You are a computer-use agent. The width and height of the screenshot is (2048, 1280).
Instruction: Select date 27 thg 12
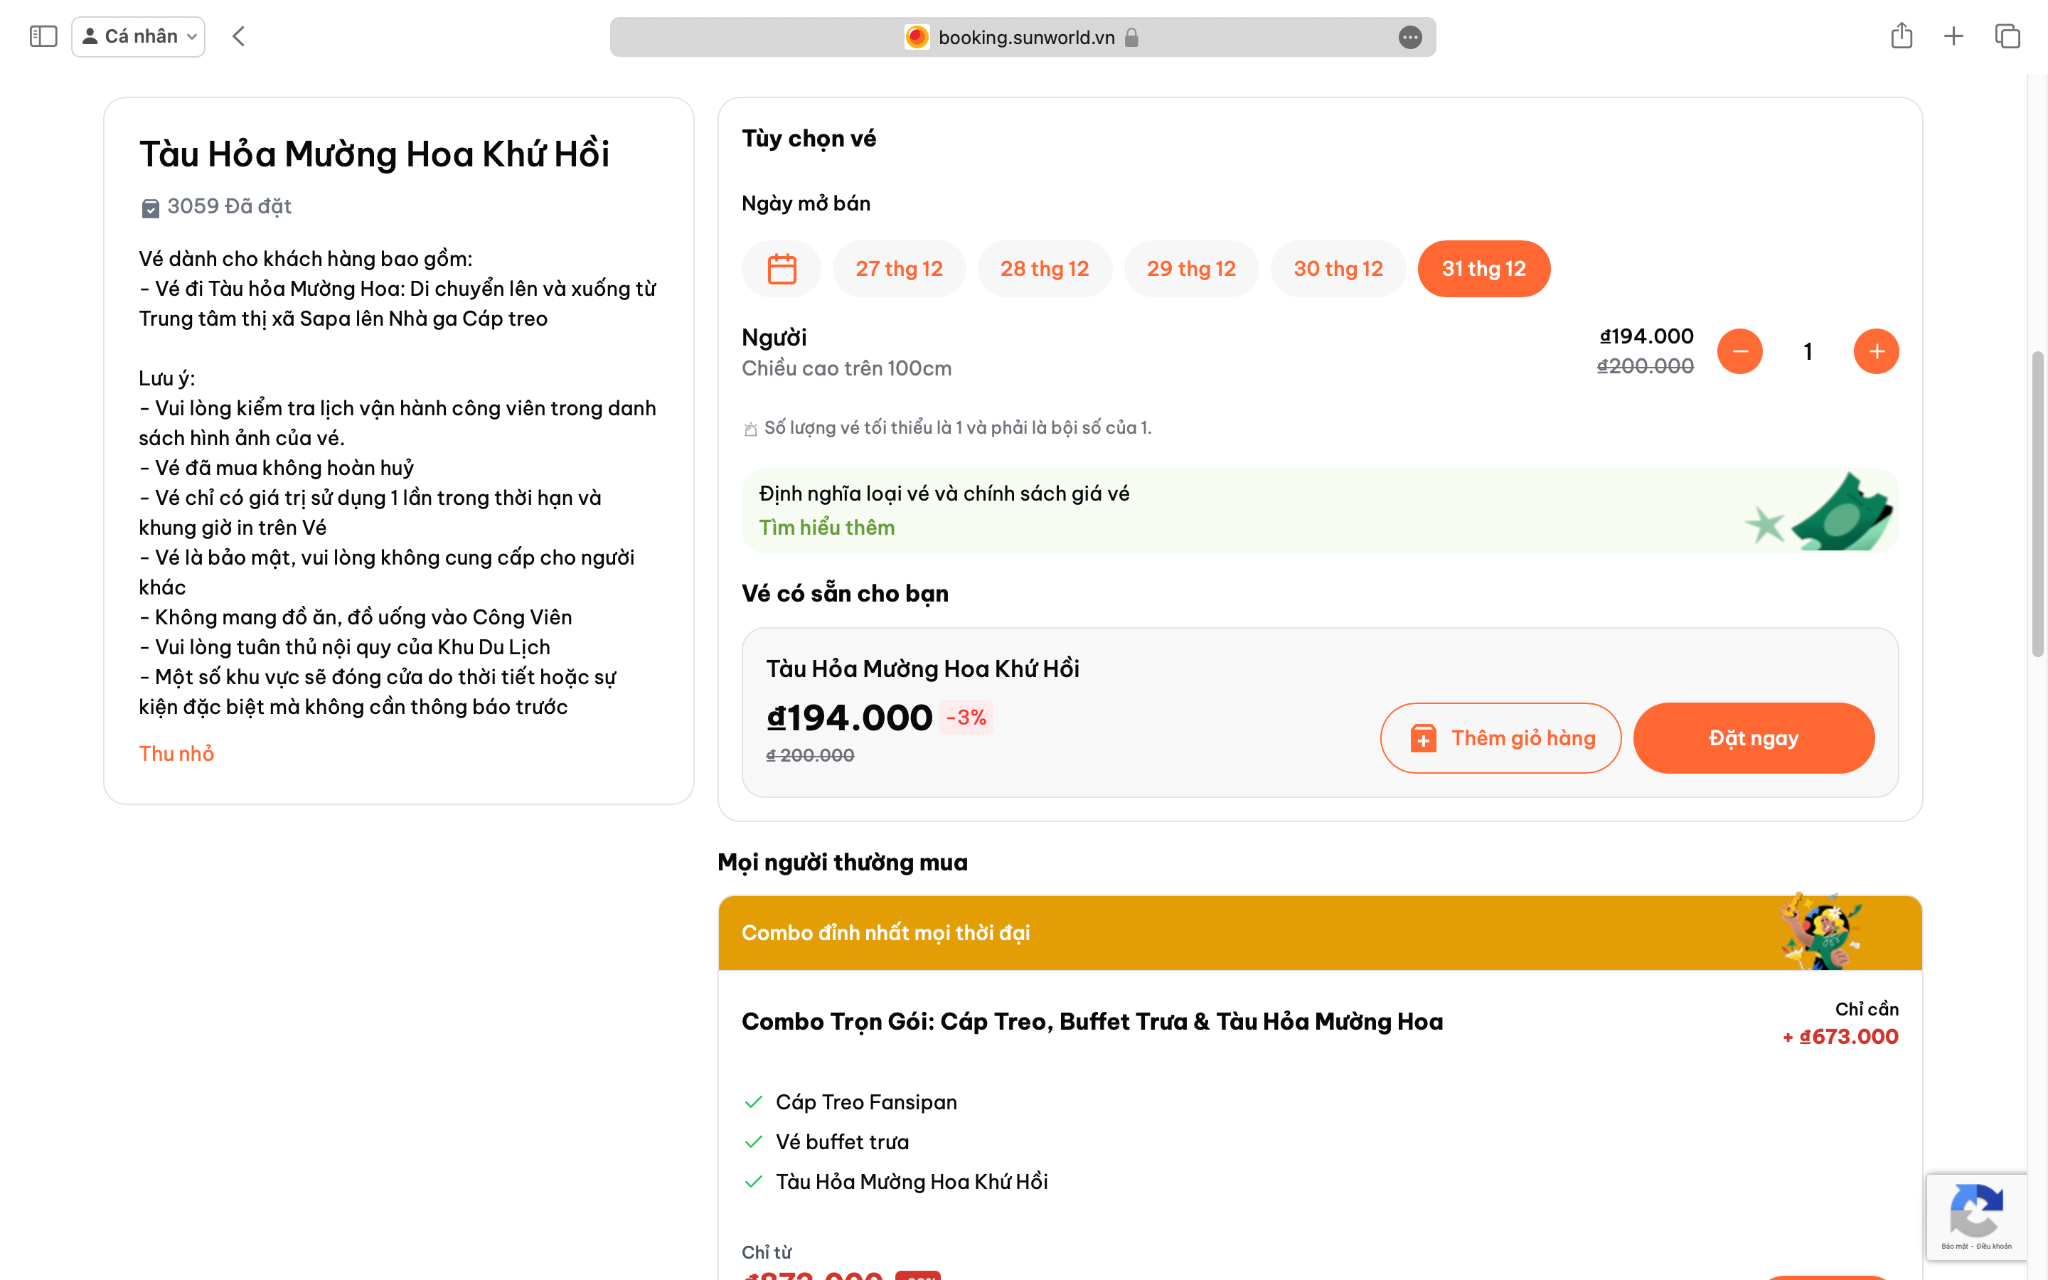coord(899,269)
